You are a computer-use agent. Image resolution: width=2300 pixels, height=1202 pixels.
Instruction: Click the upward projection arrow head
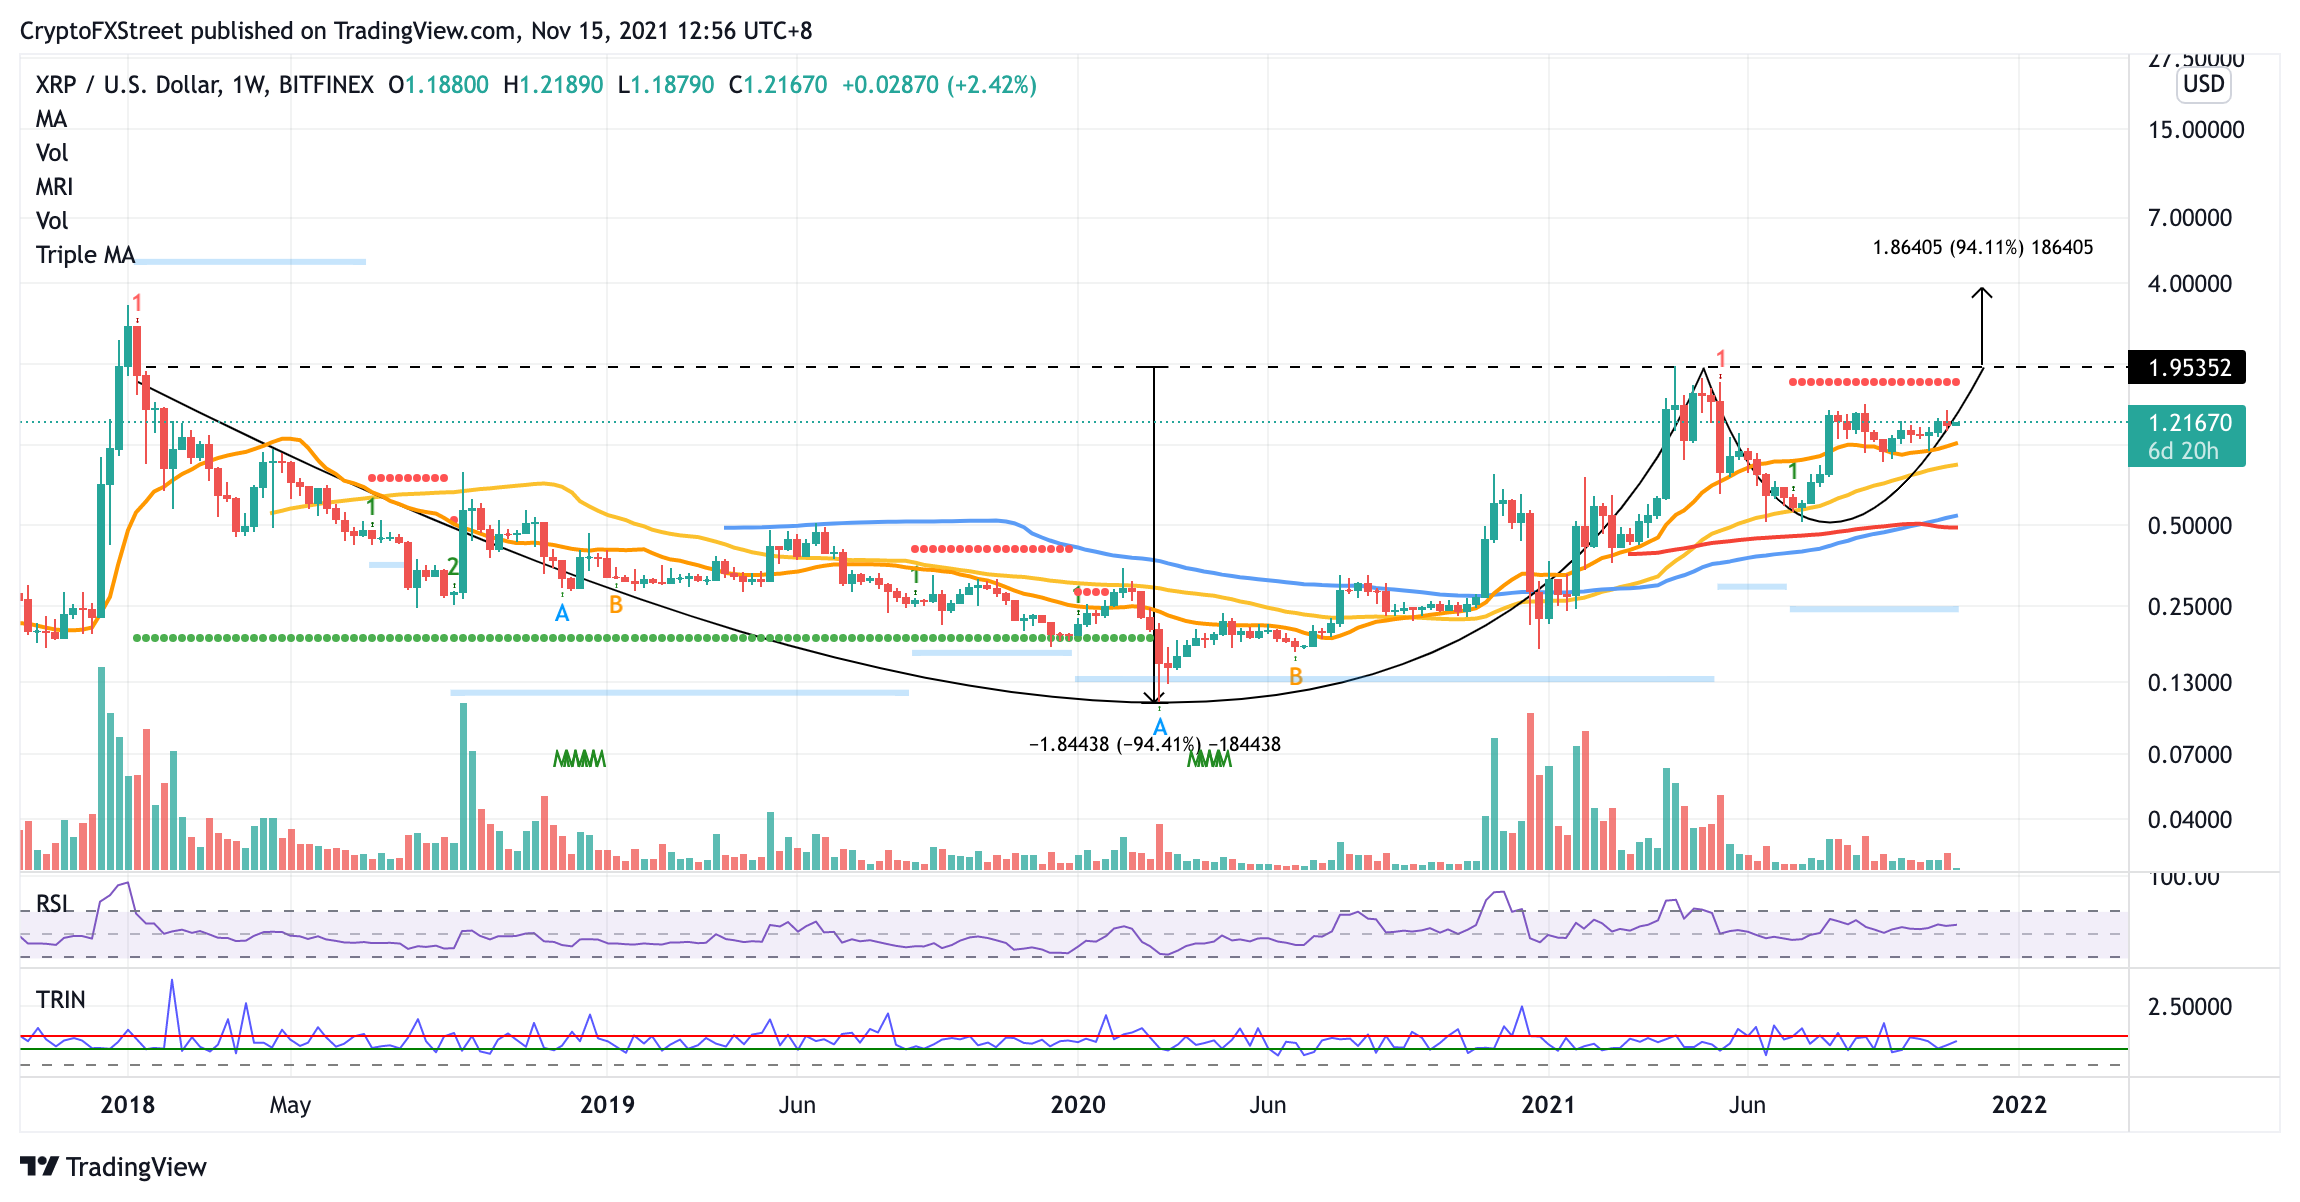tap(1982, 293)
